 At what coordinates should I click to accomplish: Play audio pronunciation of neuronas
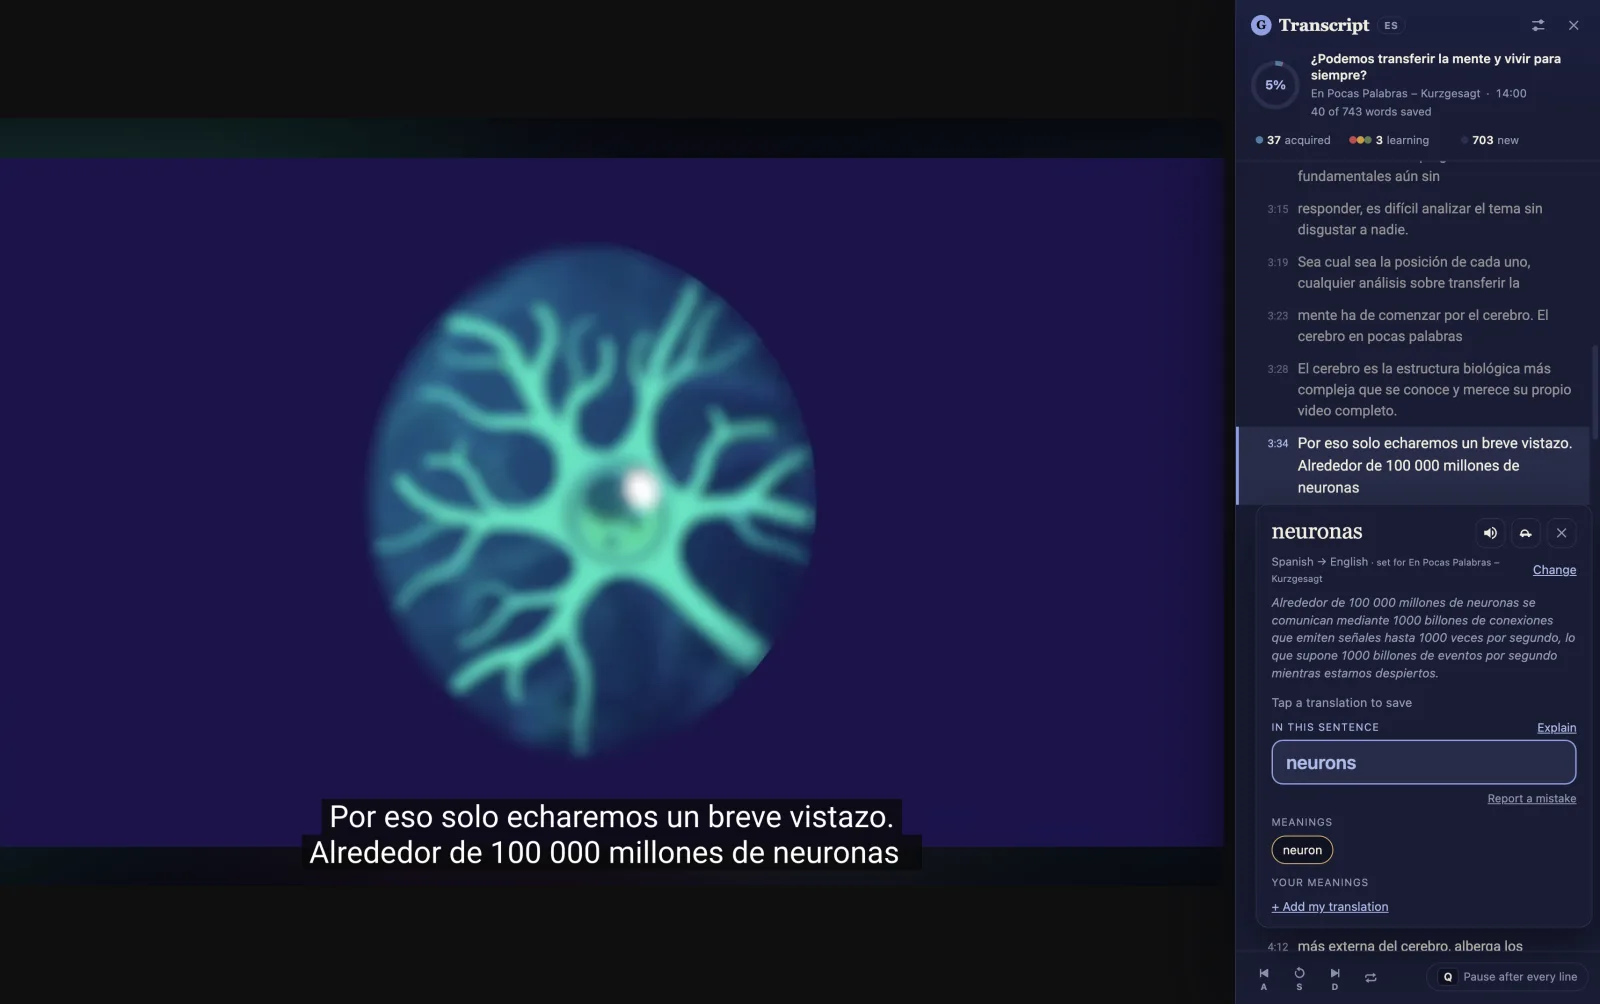(x=1490, y=533)
